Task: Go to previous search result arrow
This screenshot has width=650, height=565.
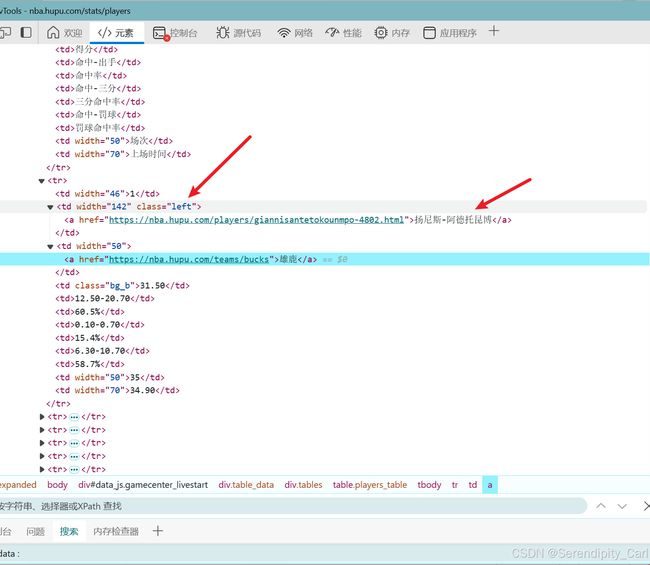Action: [x=601, y=506]
